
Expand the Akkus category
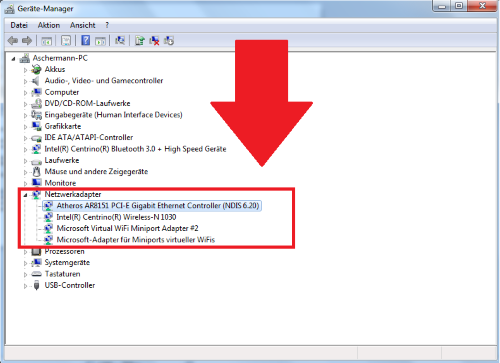click(25, 70)
